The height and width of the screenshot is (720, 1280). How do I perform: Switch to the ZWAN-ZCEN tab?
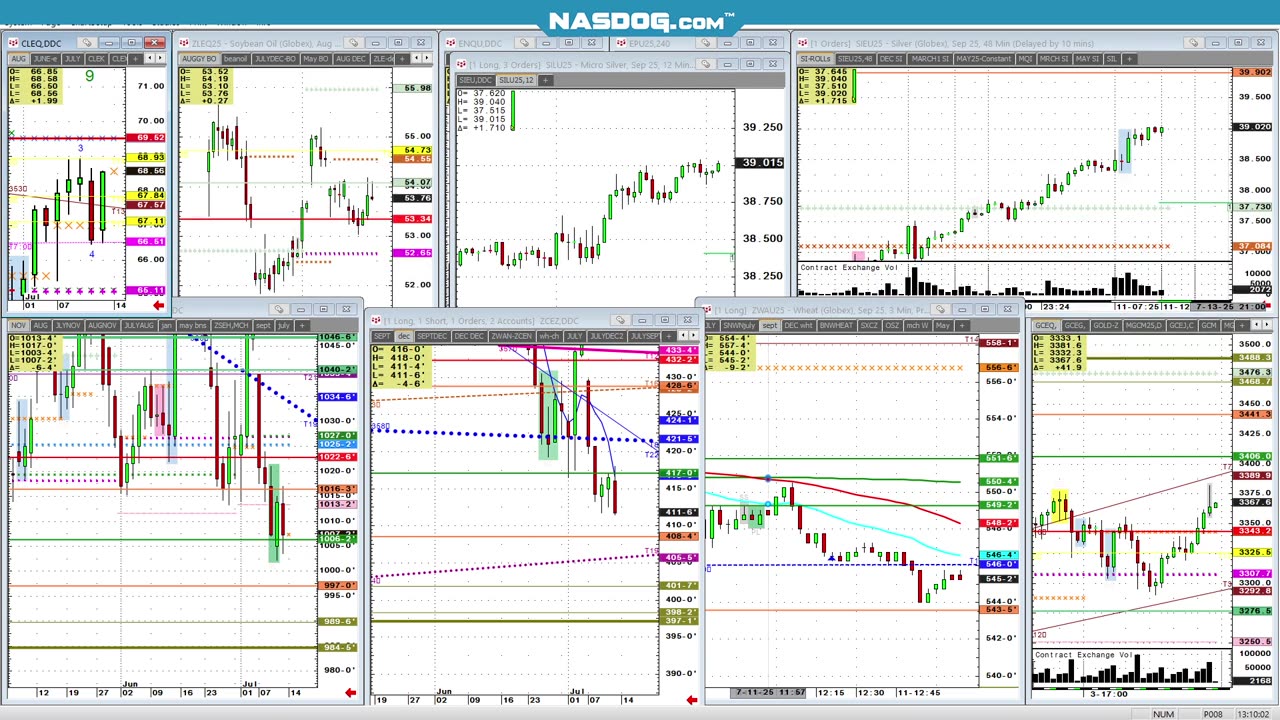[511, 336]
